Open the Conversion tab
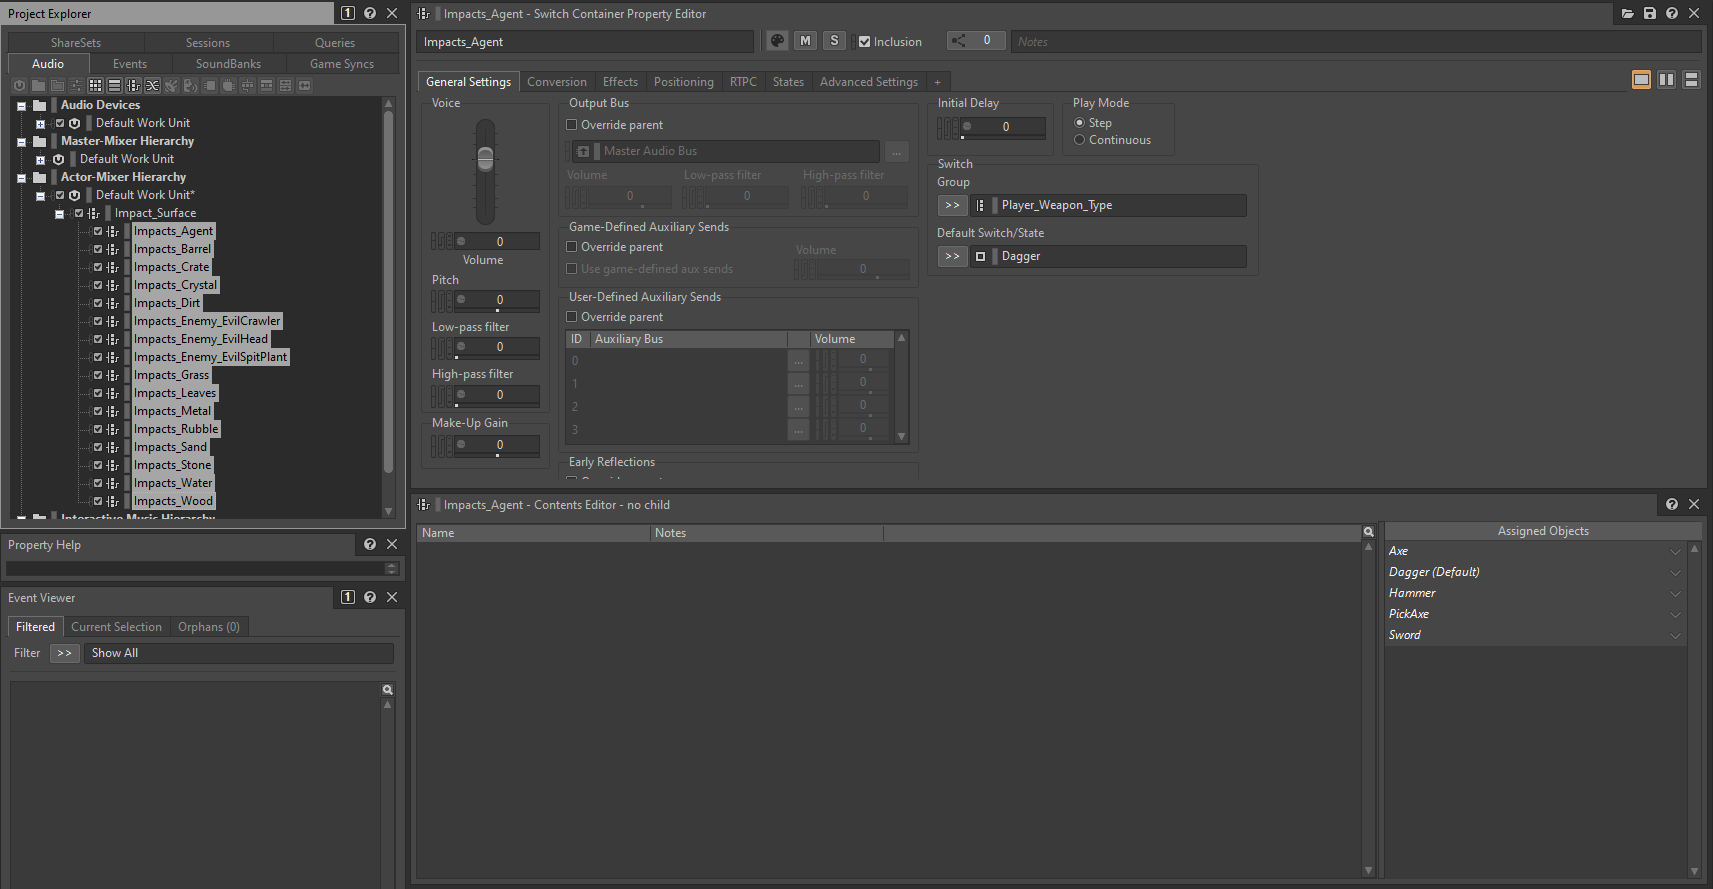Viewport: 1713px width, 889px height. coord(557,82)
